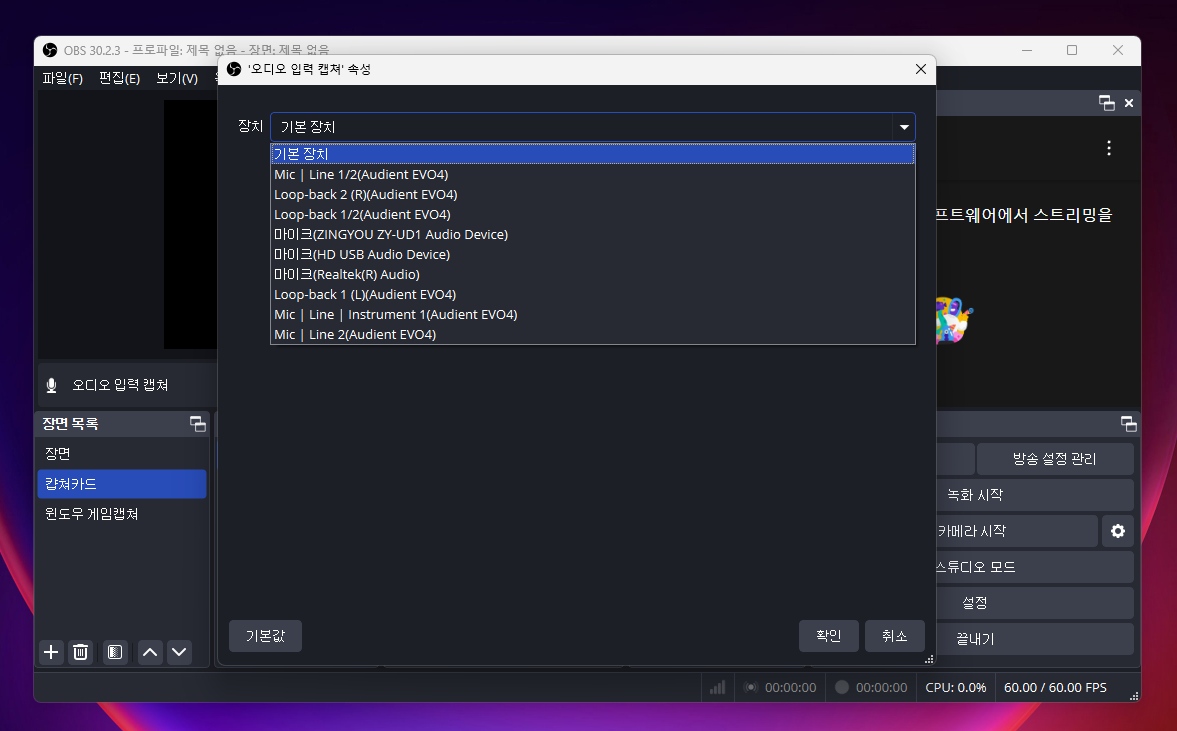This screenshot has width=1177, height=731.
Task: Choose Mic | Line | Instrument 1(Audient EVO4)
Action: [x=593, y=314]
